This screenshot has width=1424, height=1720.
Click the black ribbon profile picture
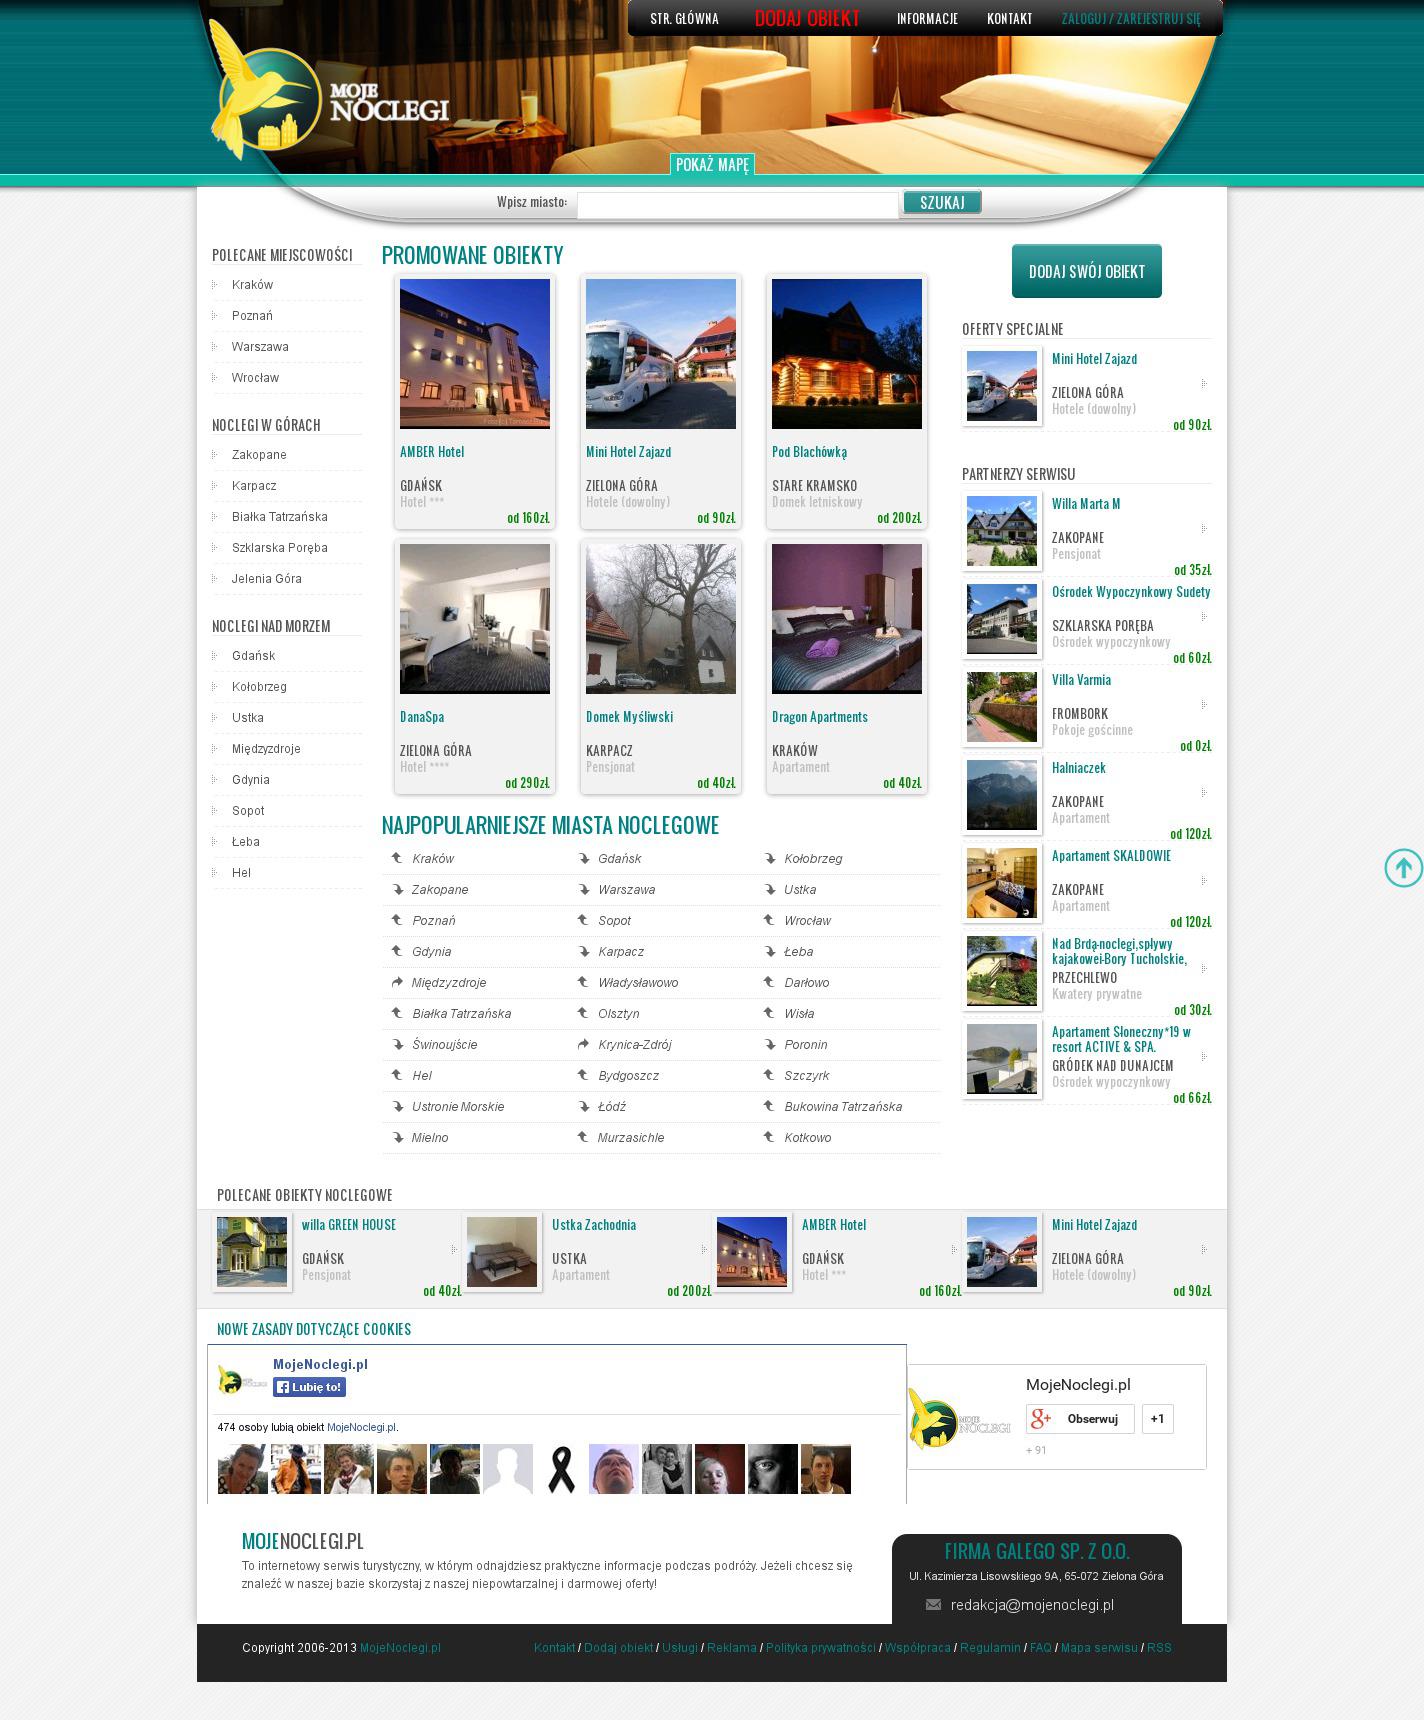click(561, 1469)
